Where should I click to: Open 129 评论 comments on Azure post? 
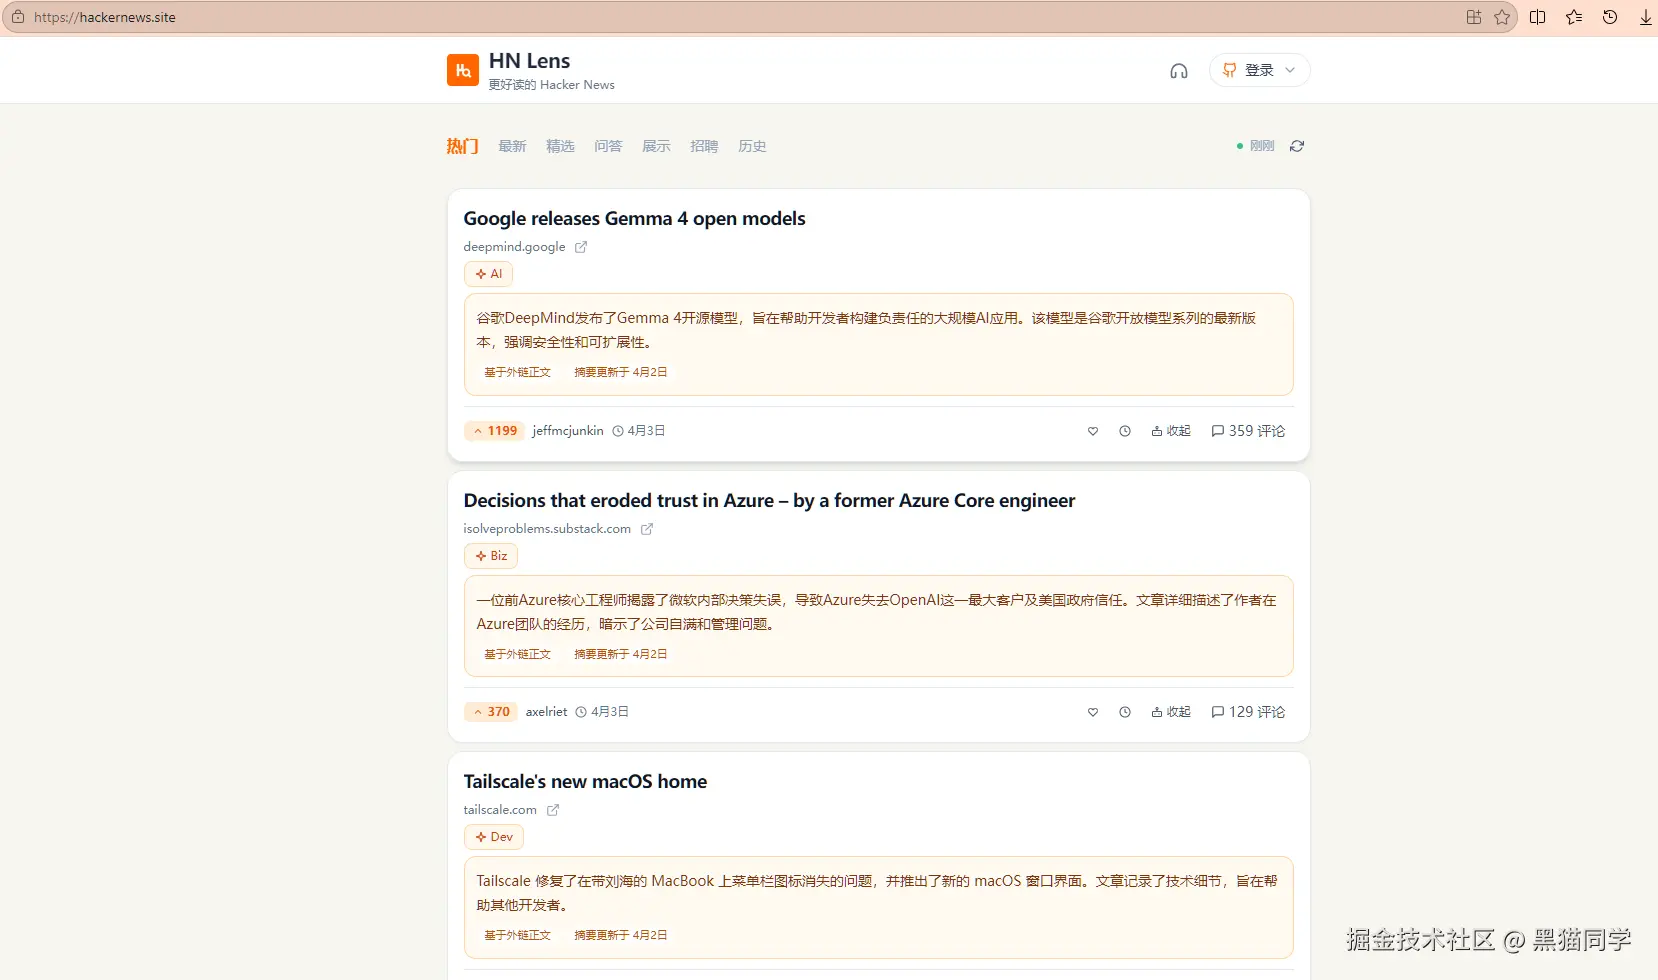1248,712
